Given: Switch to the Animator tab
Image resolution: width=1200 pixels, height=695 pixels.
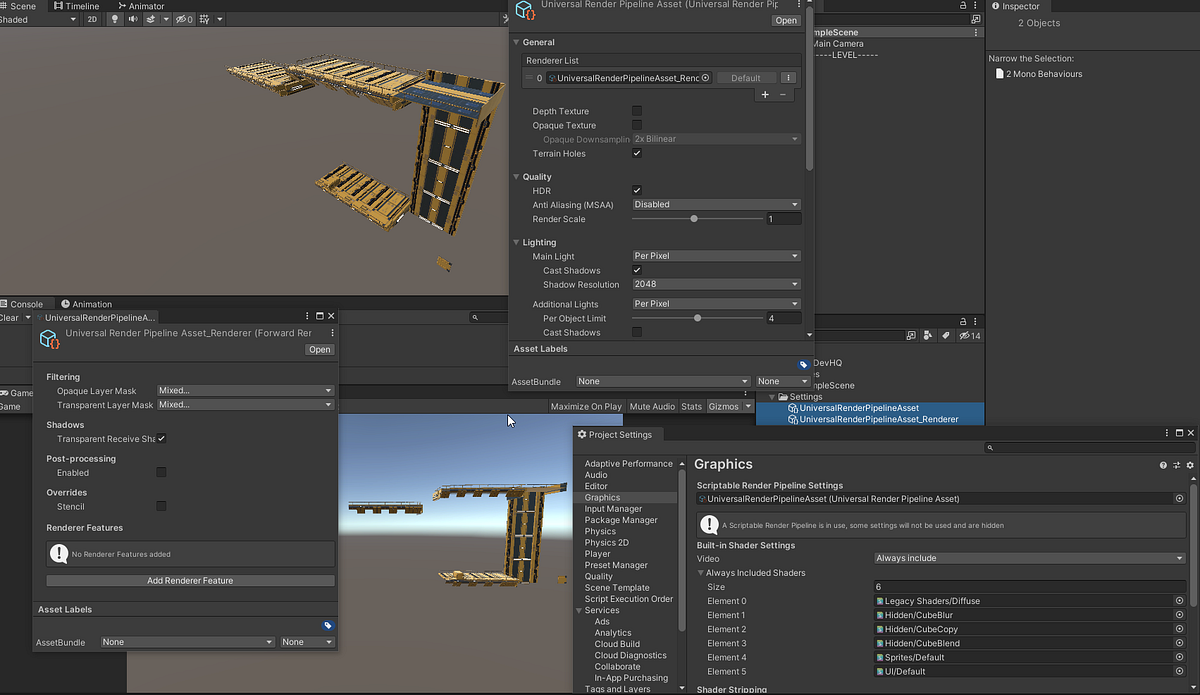Looking at the screenshot, I should click(x=141, y=6).
